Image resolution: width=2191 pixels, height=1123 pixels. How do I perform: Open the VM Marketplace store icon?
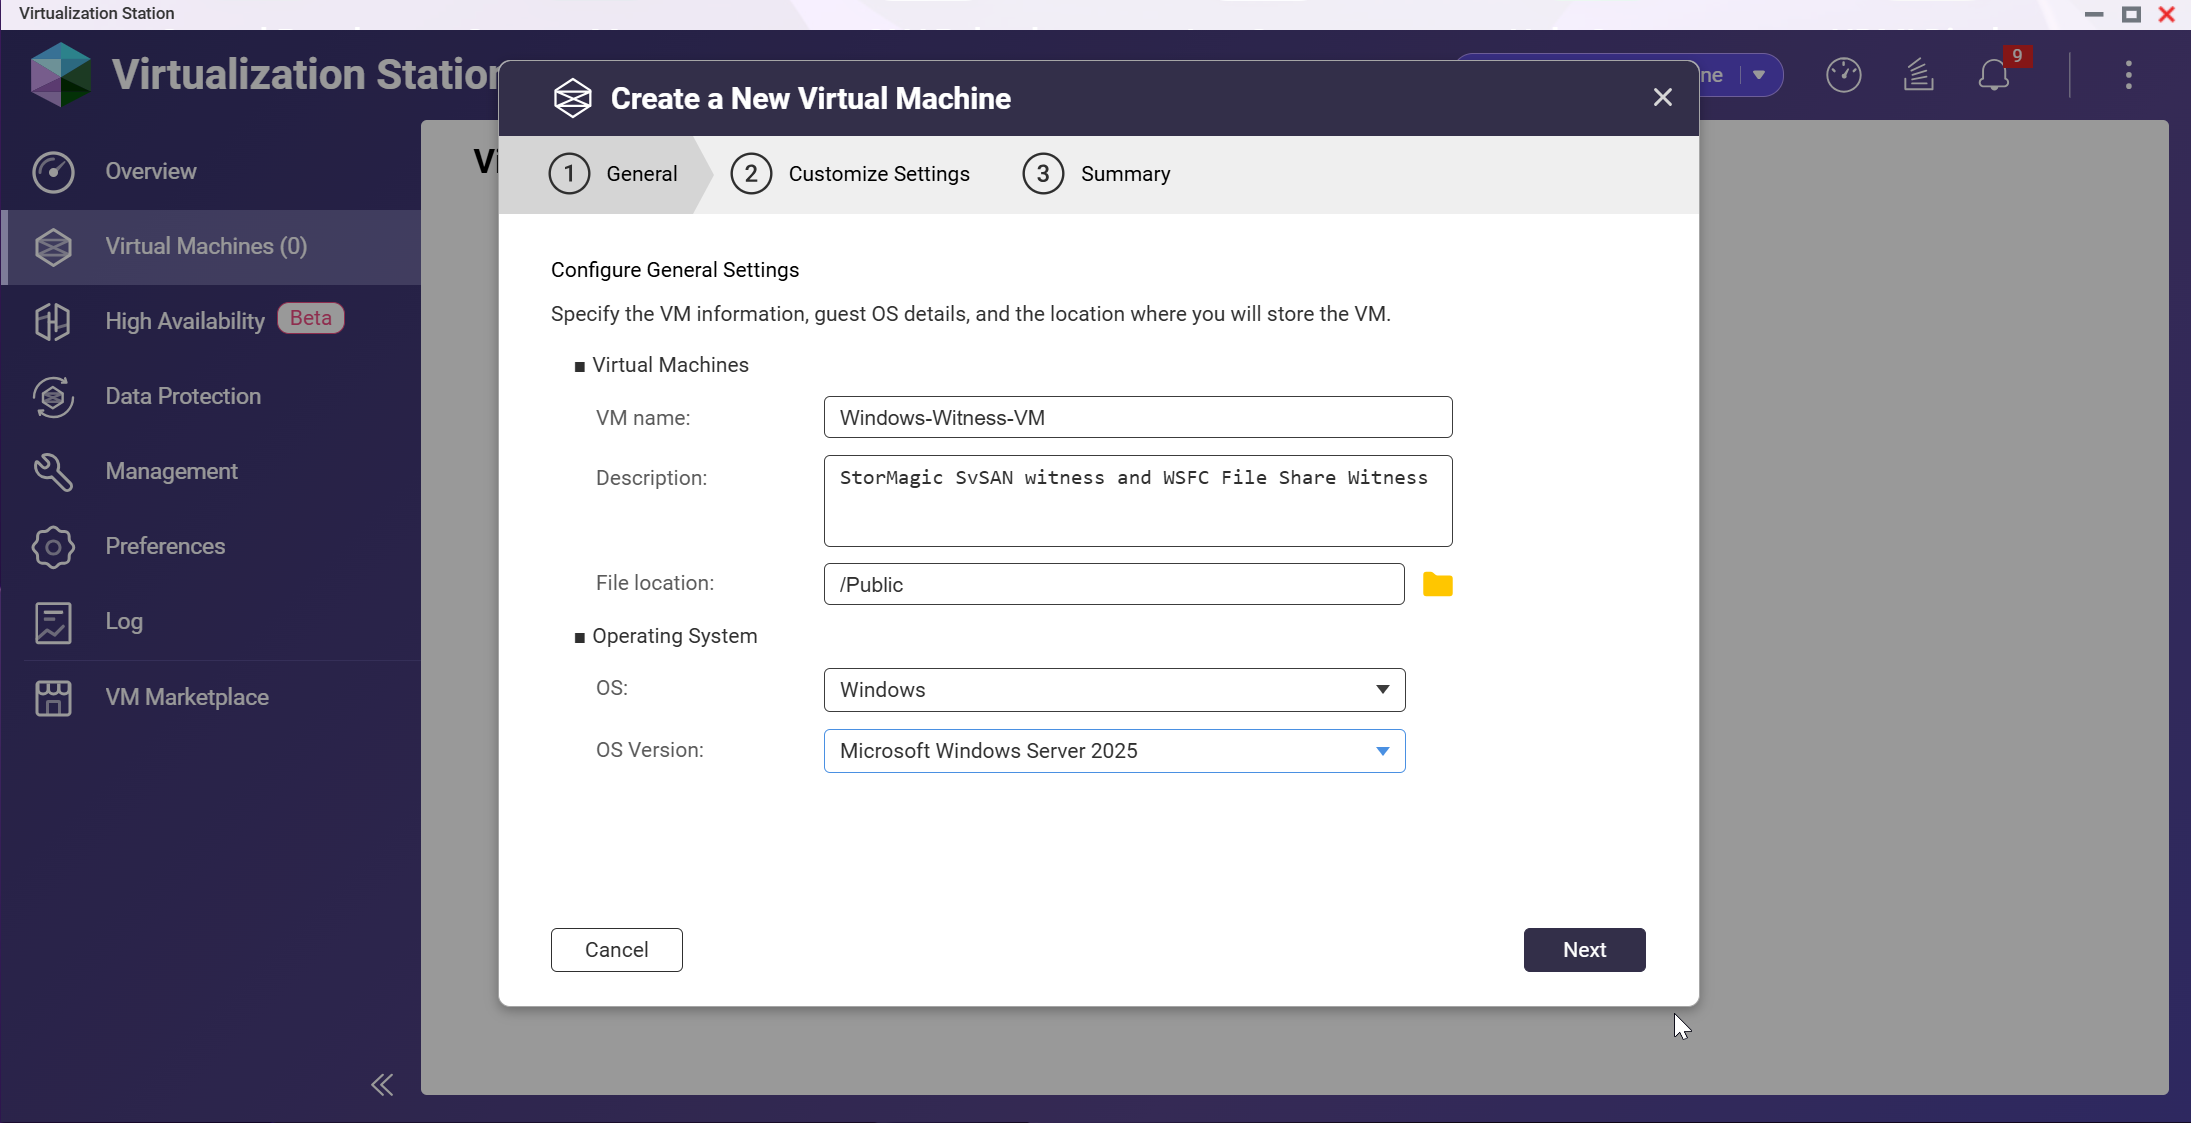53,698
